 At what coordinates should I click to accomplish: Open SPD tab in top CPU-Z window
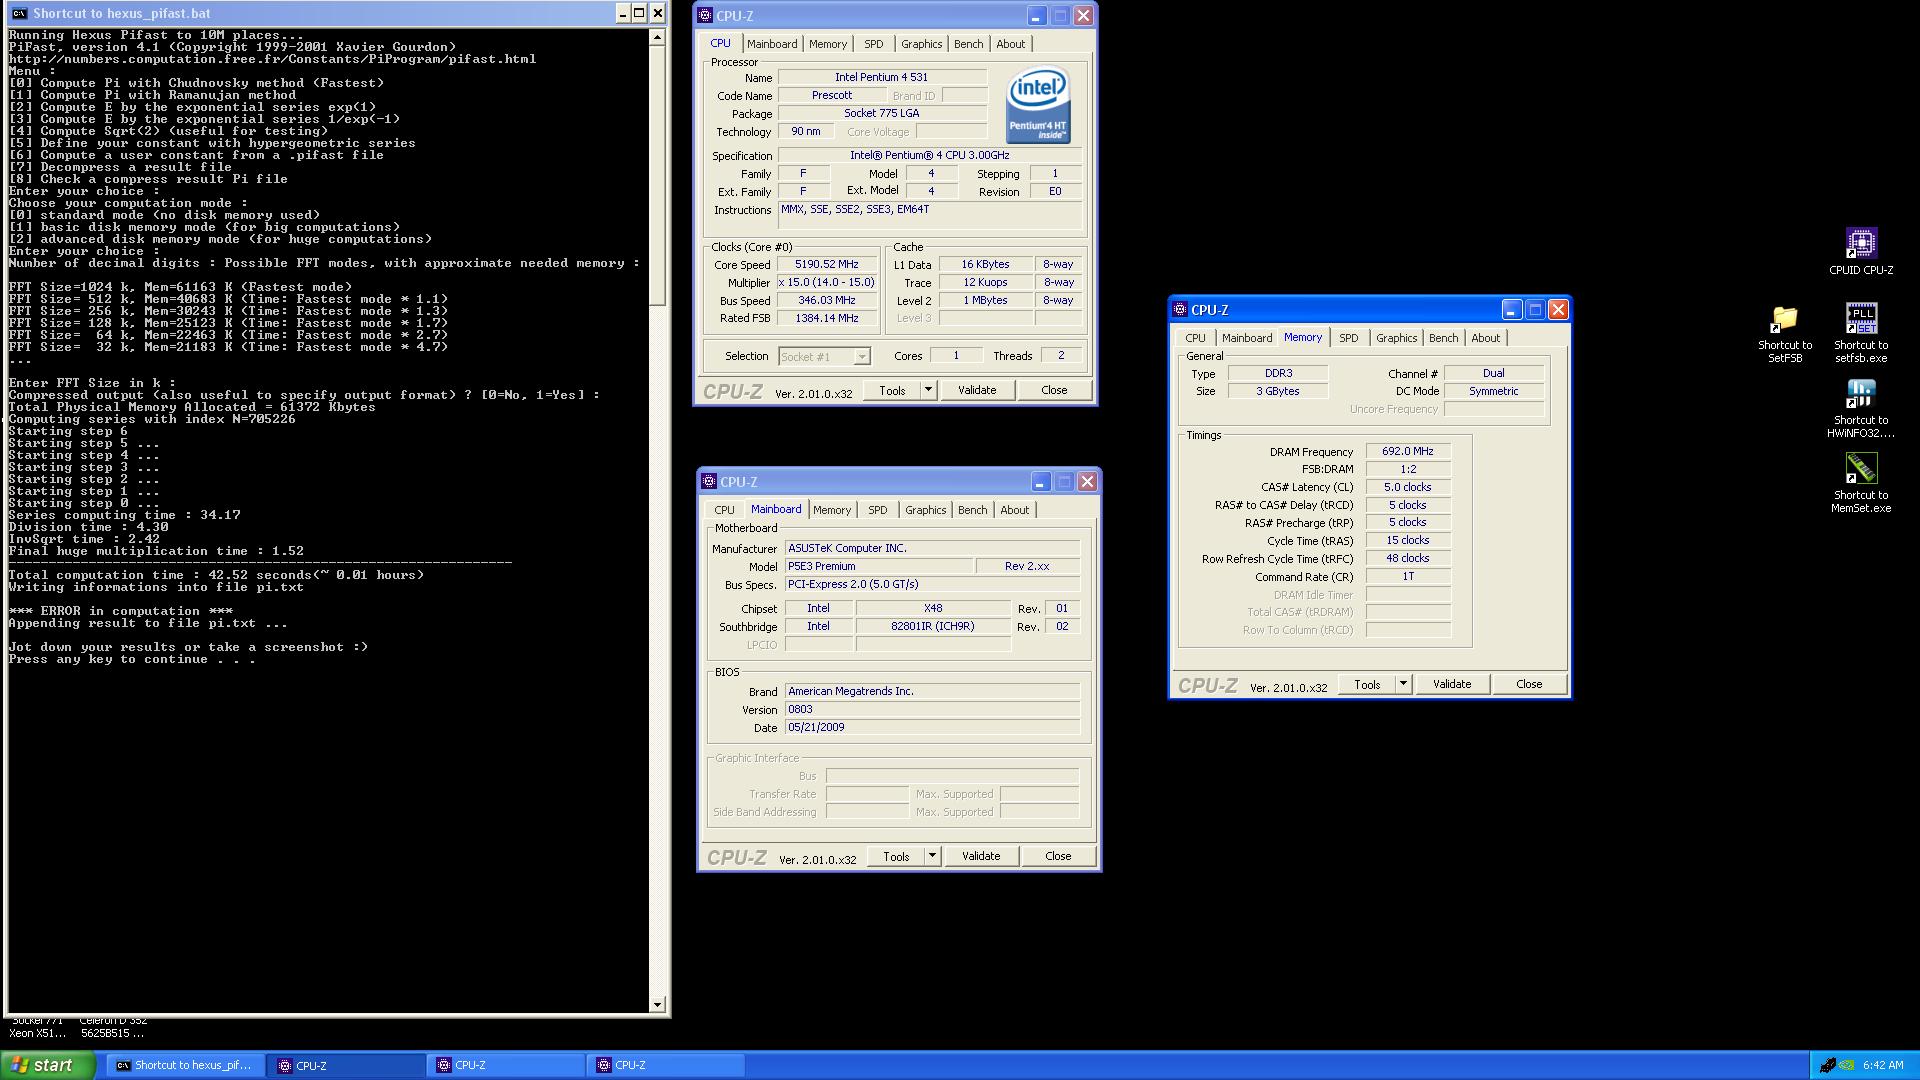point(874,44)
